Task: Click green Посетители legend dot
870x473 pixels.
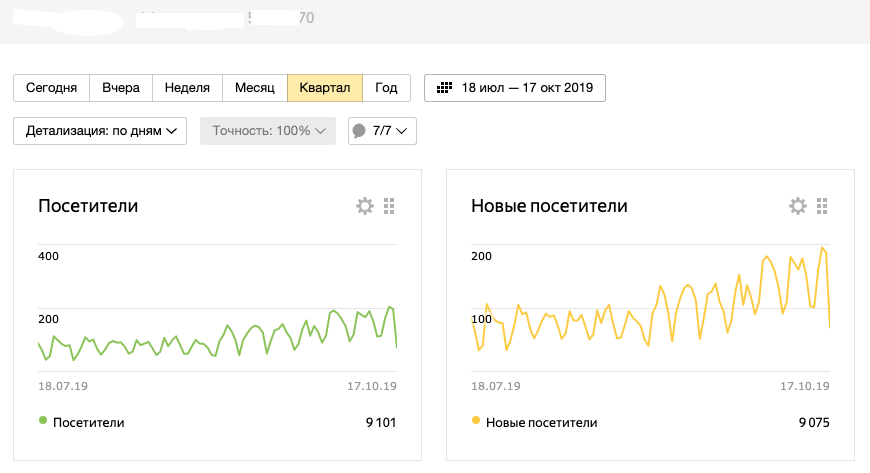Action: 43,422
